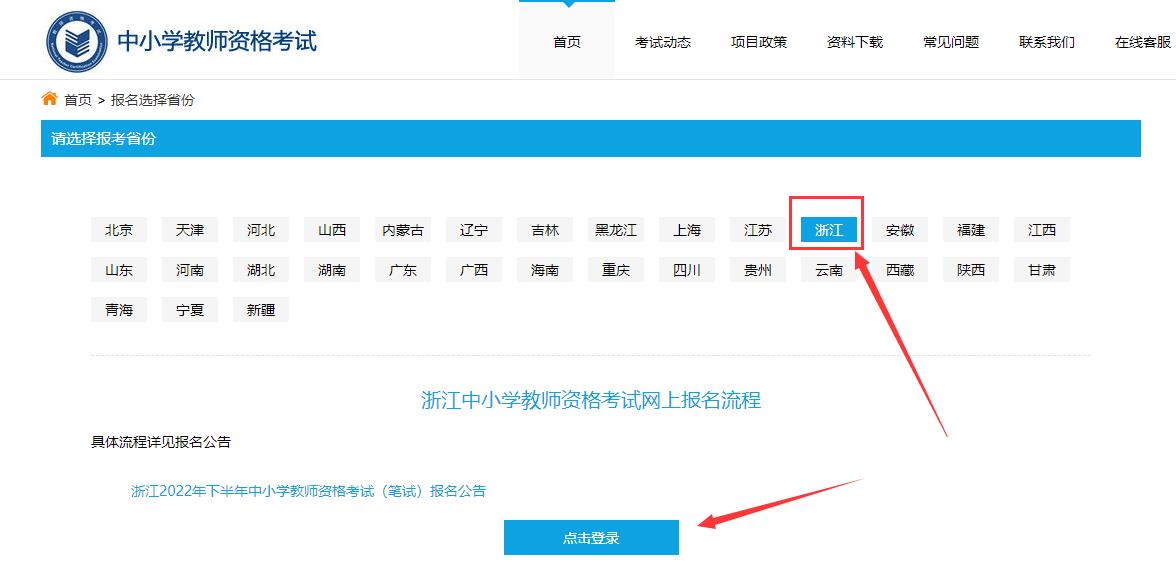The image size is (1176, 580).
Task: Select the 新疆 province option
Action: [260, 309]
